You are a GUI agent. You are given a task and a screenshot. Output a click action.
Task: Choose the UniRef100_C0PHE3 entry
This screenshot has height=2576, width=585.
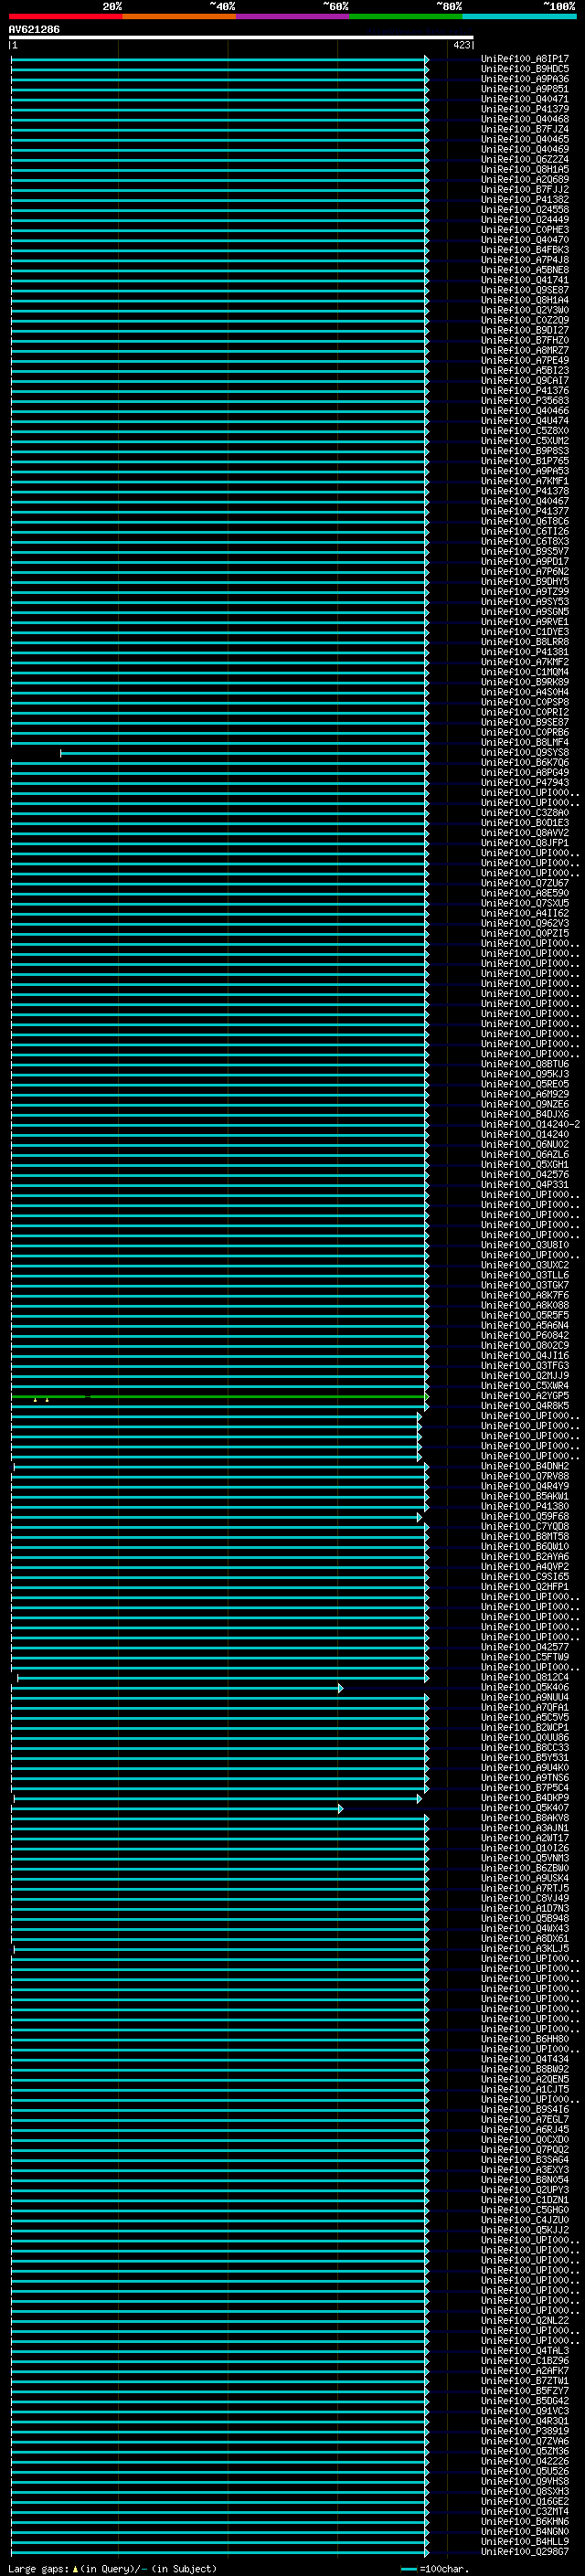click(525, 230)
